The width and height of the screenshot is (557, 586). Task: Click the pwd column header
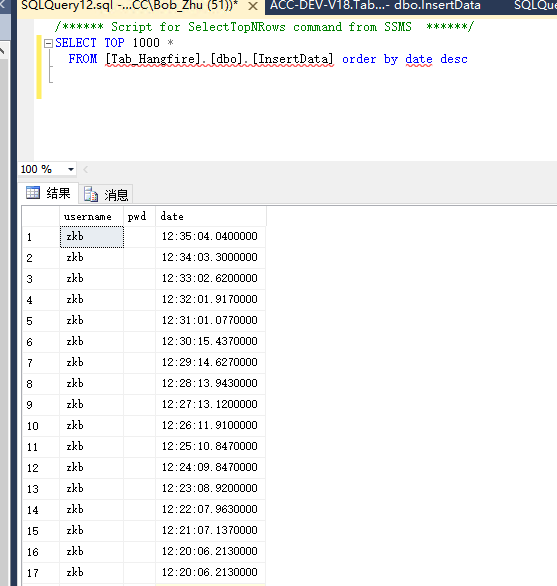click(x=139, y=216)
